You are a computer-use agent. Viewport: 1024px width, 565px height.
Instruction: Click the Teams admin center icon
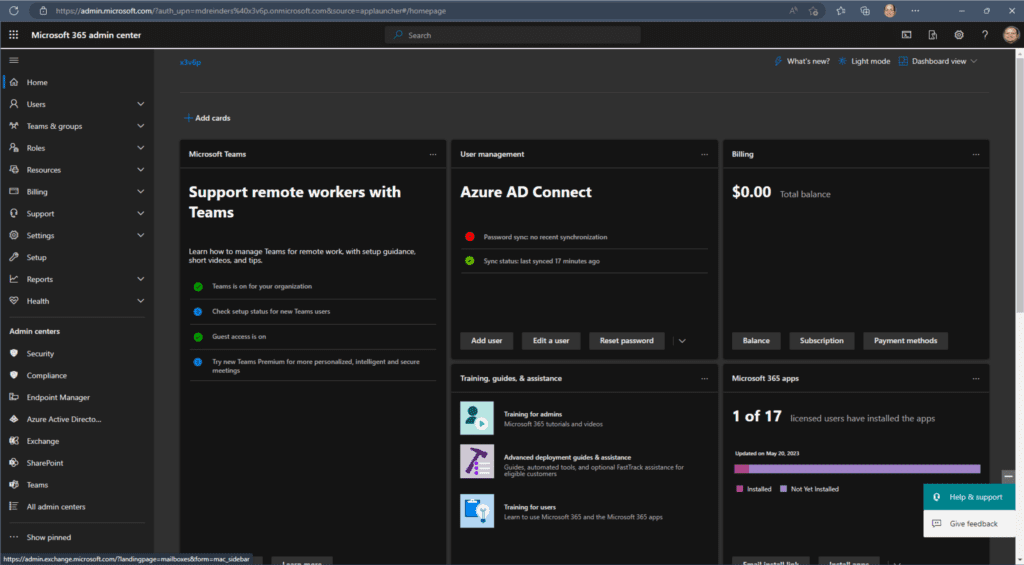click(x=14, y=485)
